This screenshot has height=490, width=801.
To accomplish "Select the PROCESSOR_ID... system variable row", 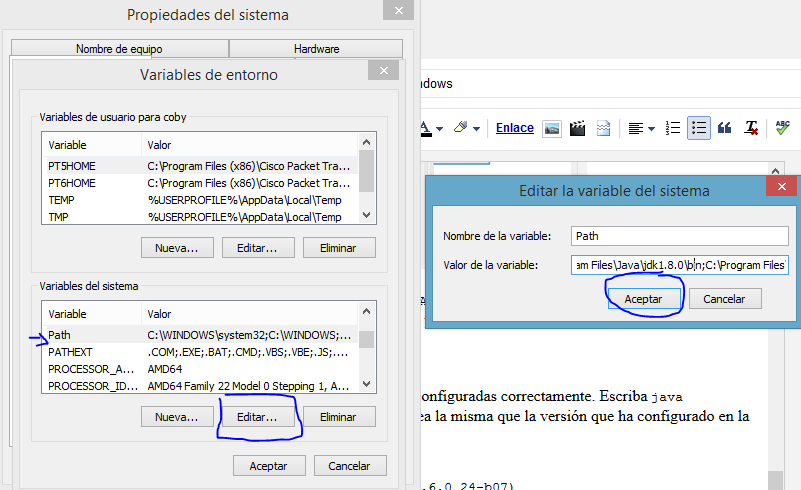I will coord(200,386).
